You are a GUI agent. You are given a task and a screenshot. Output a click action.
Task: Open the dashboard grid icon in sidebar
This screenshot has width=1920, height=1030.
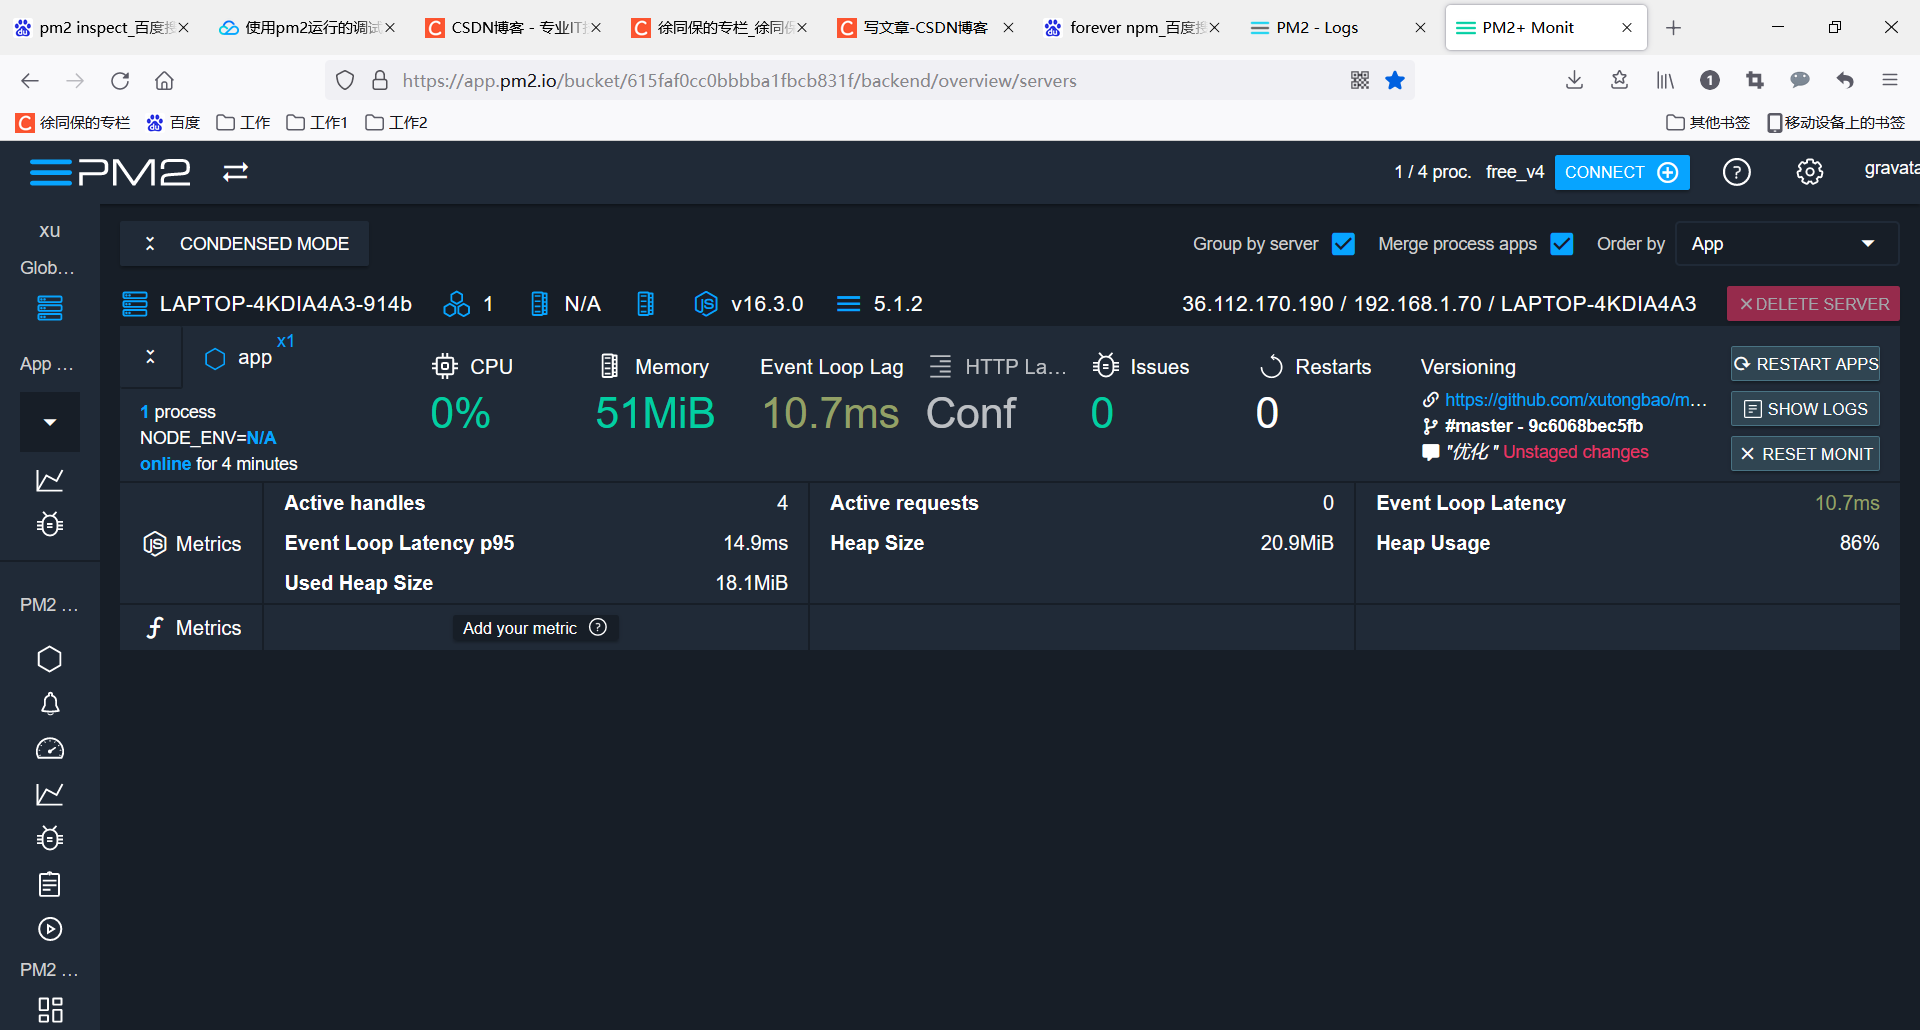click(50, 1010)
